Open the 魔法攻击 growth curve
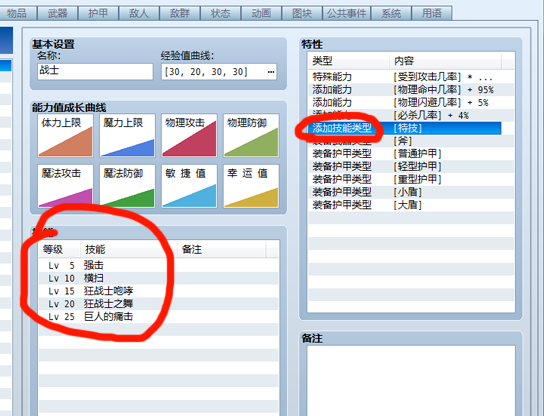 point(65,186)
